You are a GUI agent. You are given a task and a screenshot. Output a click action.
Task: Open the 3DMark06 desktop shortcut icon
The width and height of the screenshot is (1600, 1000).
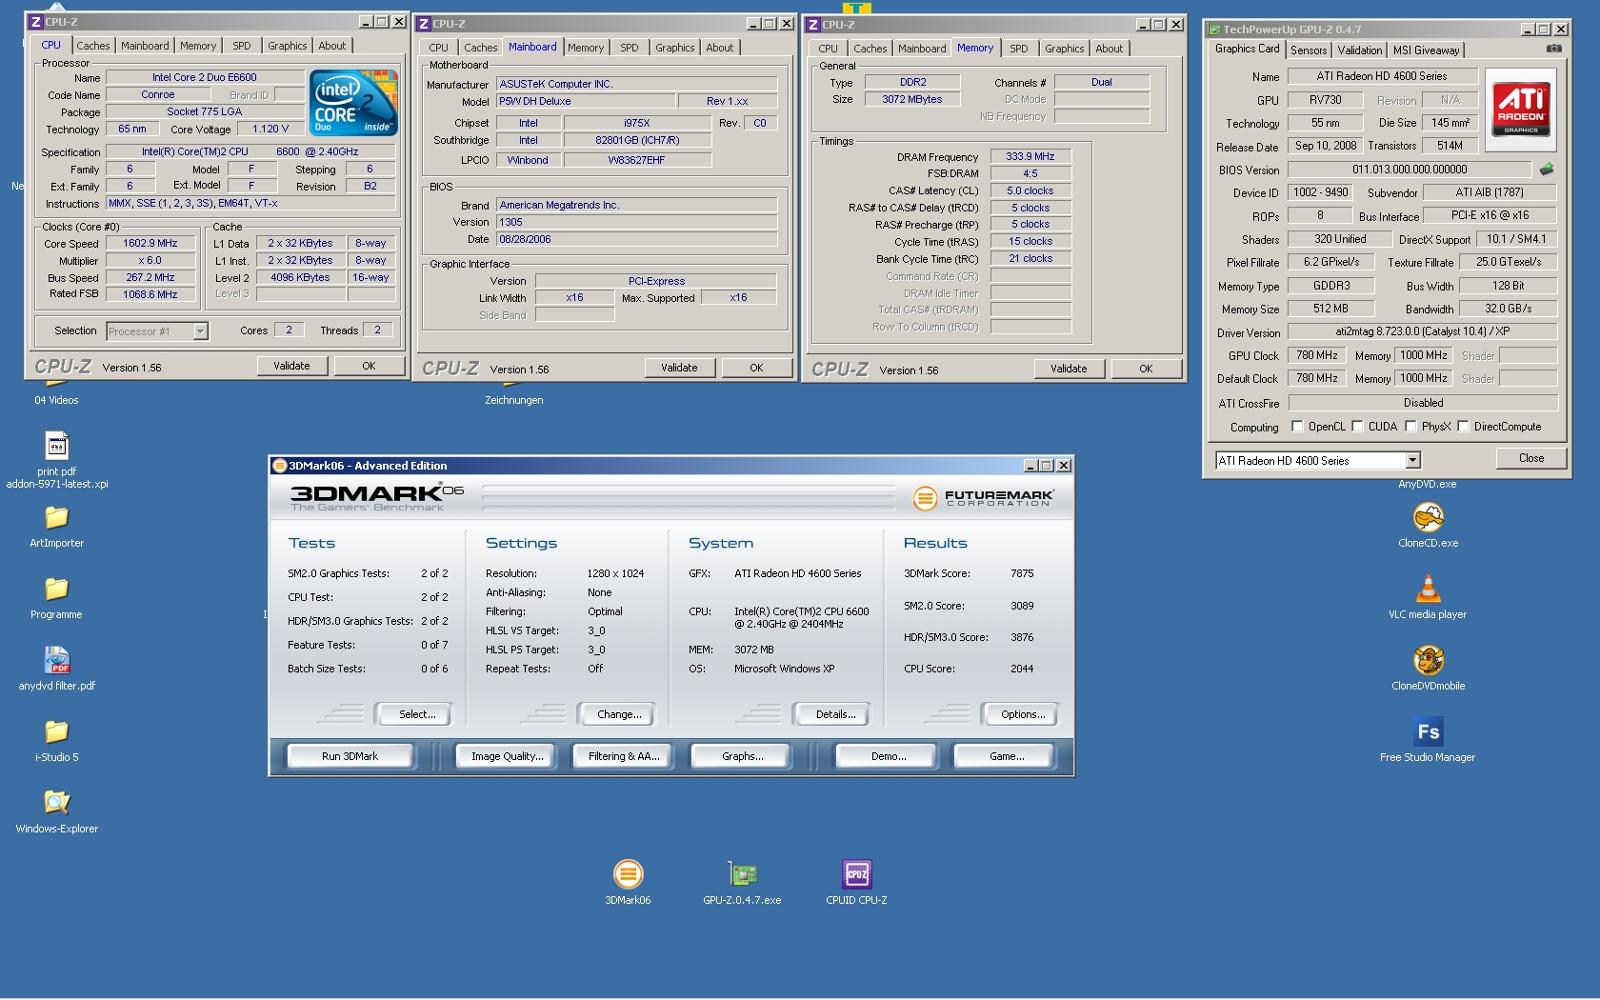tap(627, 874)
